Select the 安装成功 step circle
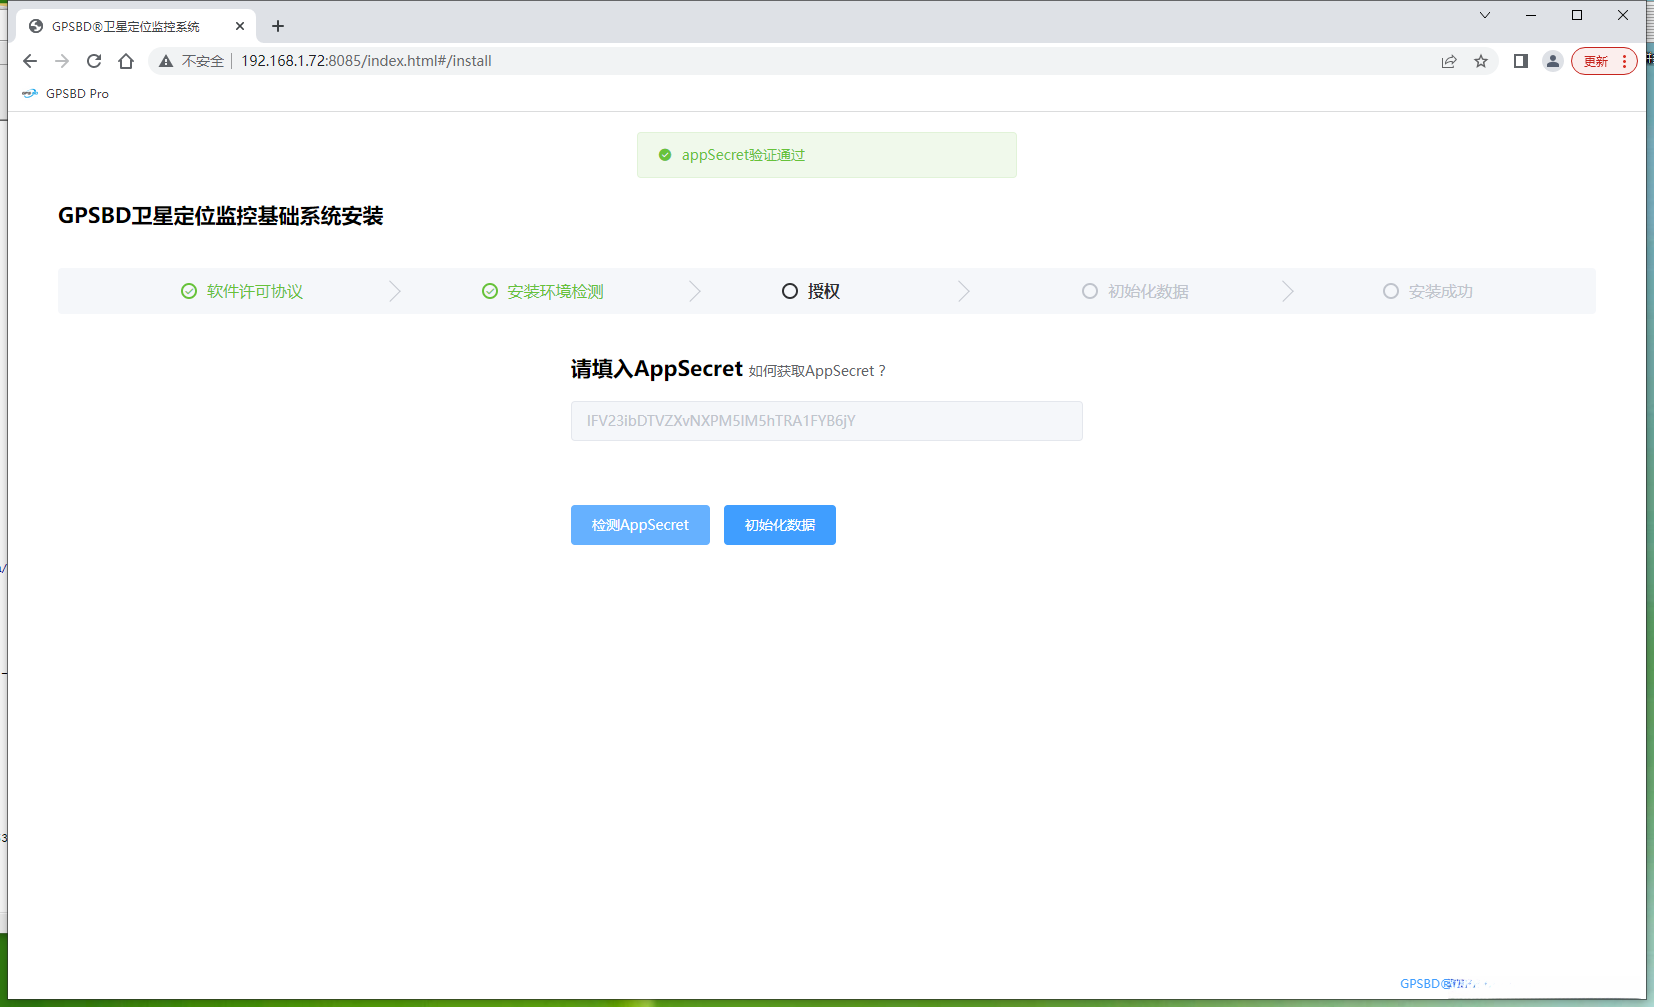1654x1007 pixels. coord(1390,291)
